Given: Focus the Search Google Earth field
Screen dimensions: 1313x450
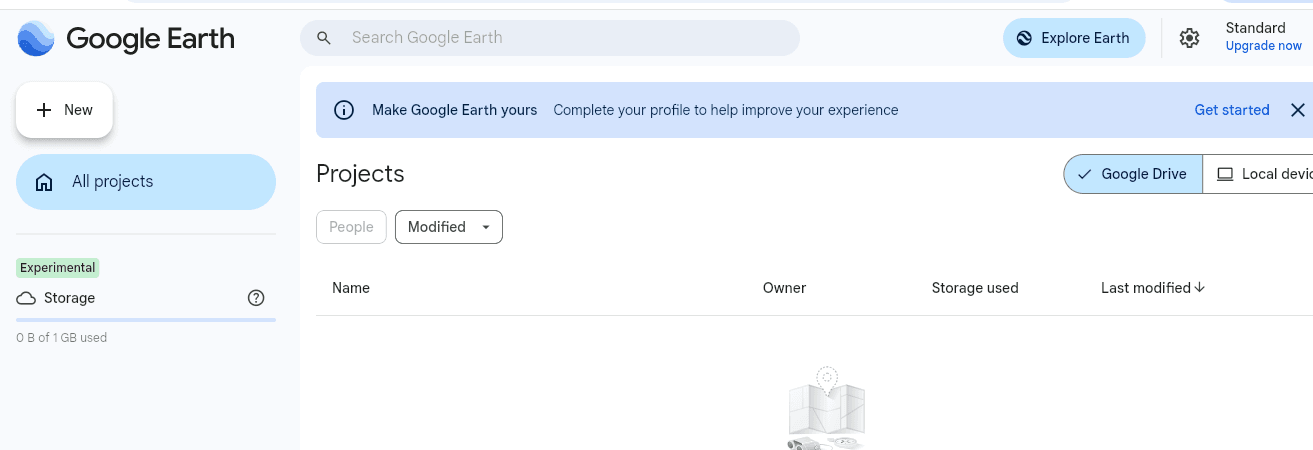Looking at the screenshot, I should tap(550, 38).
